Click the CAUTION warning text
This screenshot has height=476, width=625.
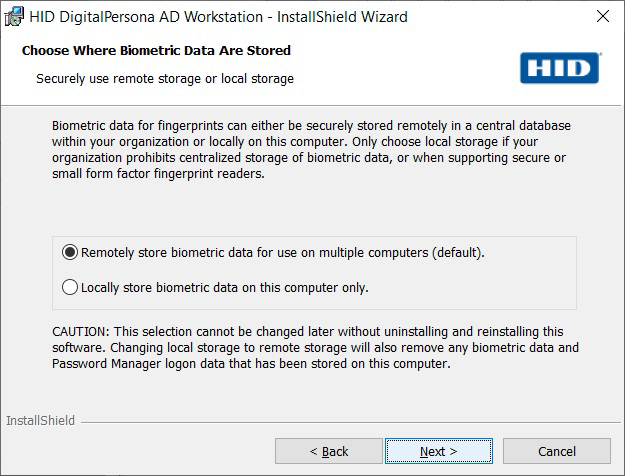point(316,348)
